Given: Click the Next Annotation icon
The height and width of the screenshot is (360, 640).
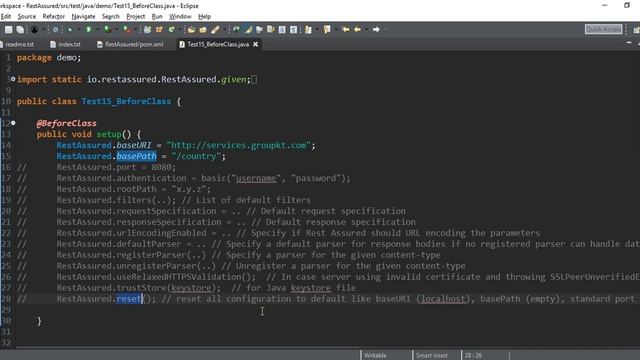Looking at the screenshot, I should (x=308, y=29).
